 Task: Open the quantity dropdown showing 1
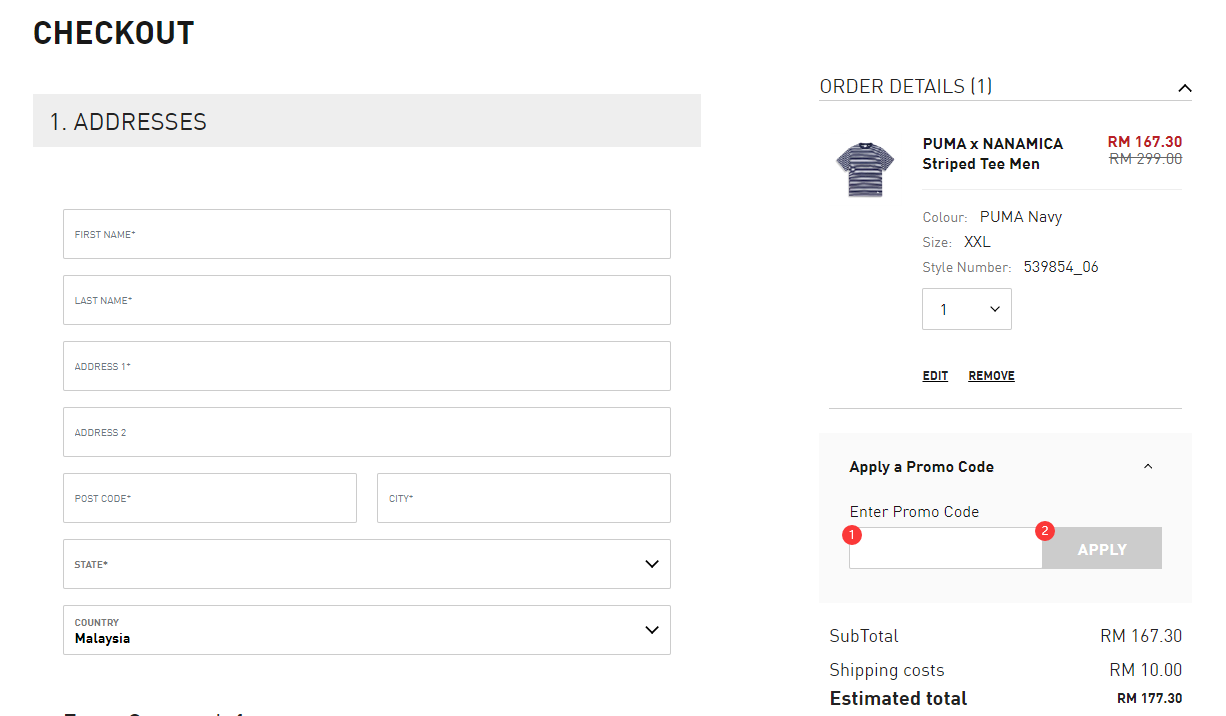tap(967, 309)
